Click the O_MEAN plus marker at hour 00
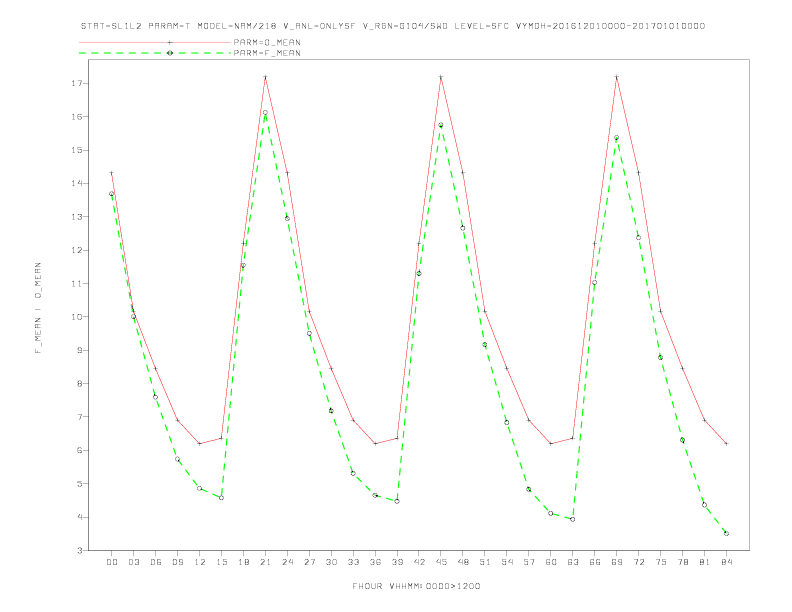 (112, 173)
